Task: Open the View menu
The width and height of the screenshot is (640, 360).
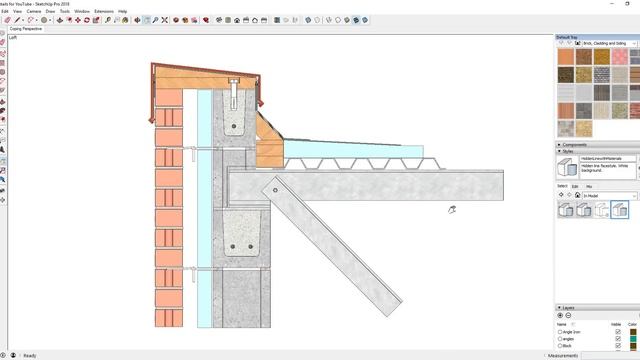Action: coord(18,11)
